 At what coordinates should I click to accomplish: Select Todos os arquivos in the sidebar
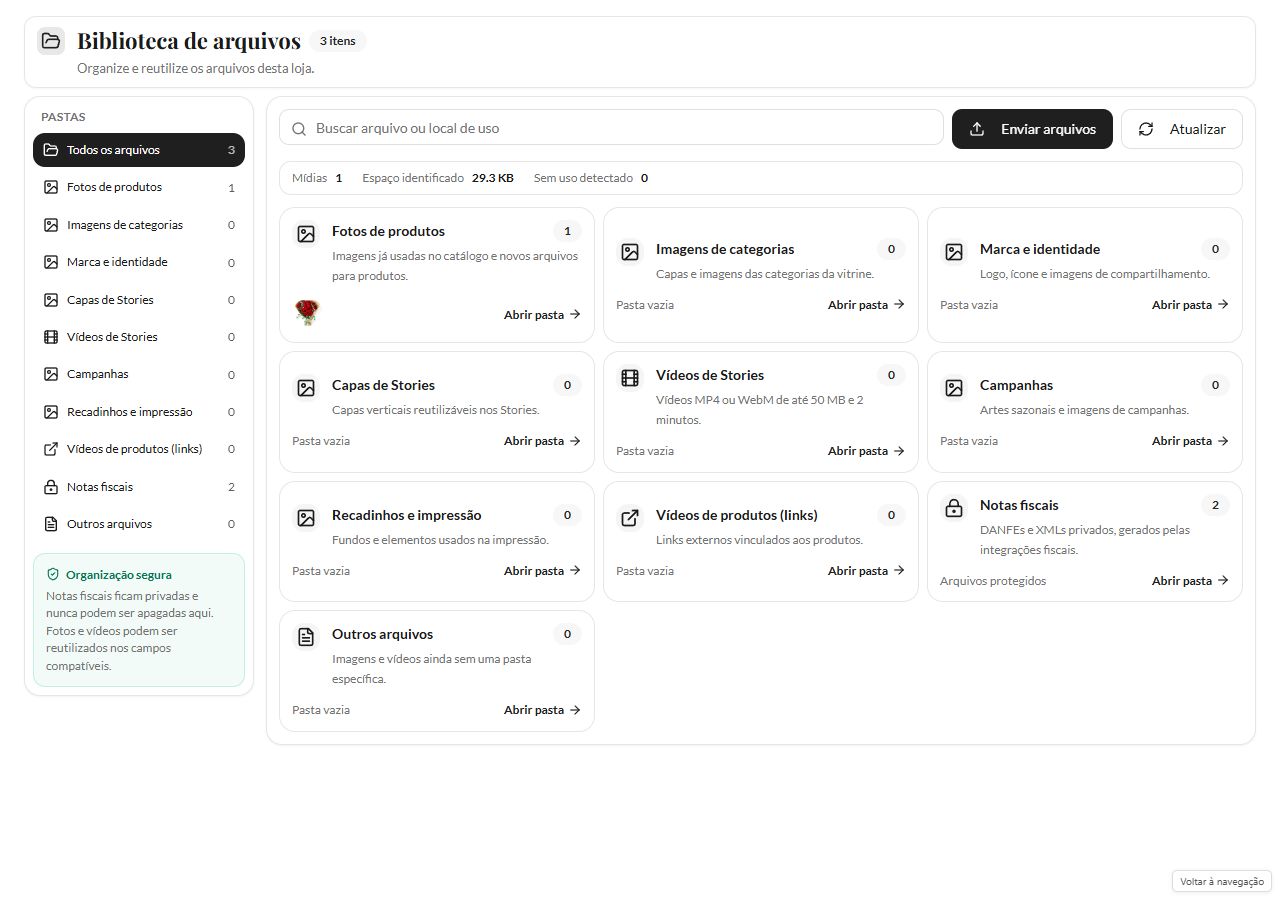tap(139, 150)
